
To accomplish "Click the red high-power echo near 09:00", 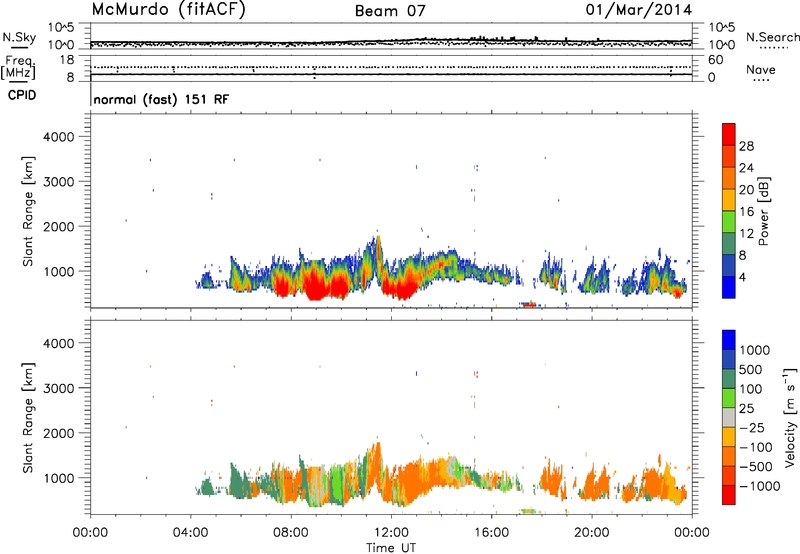I will pyautogui.click(x=316, y=288).
